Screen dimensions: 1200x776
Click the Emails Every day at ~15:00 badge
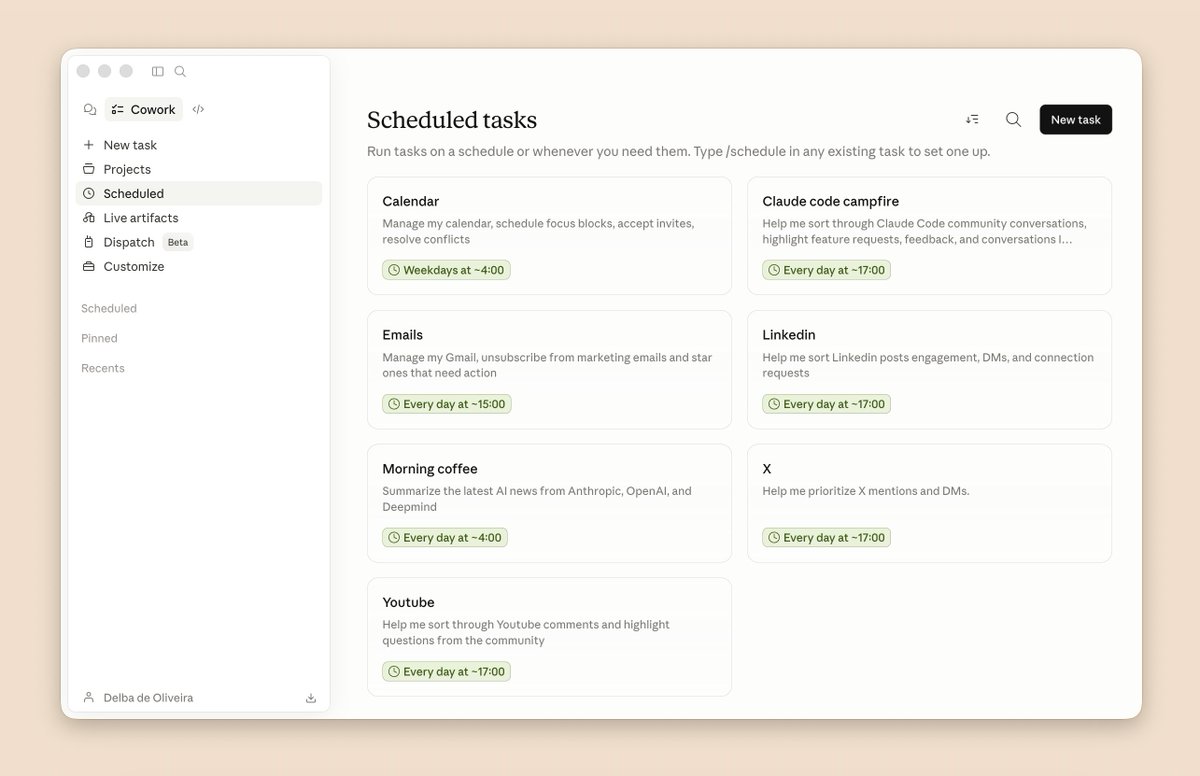point(447,404)
